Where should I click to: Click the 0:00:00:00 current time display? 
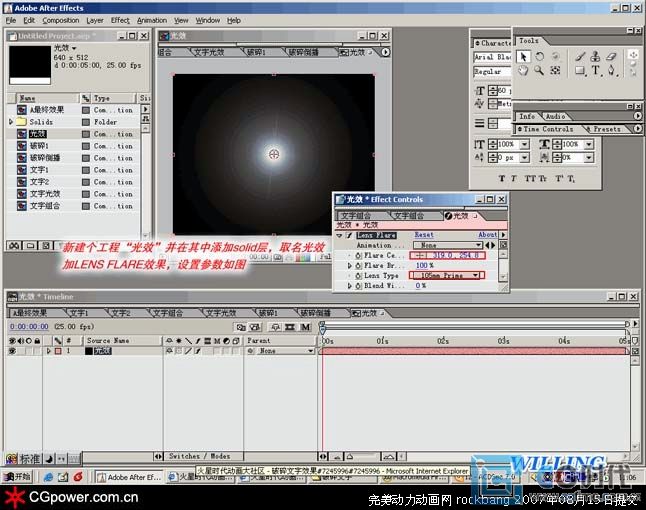[29, 327]
